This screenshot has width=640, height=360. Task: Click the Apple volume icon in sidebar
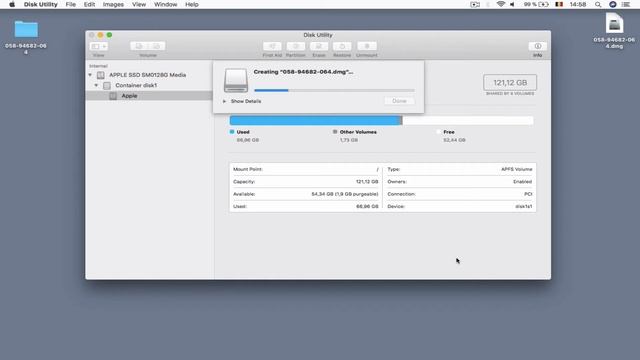click(x=113, y=96)
